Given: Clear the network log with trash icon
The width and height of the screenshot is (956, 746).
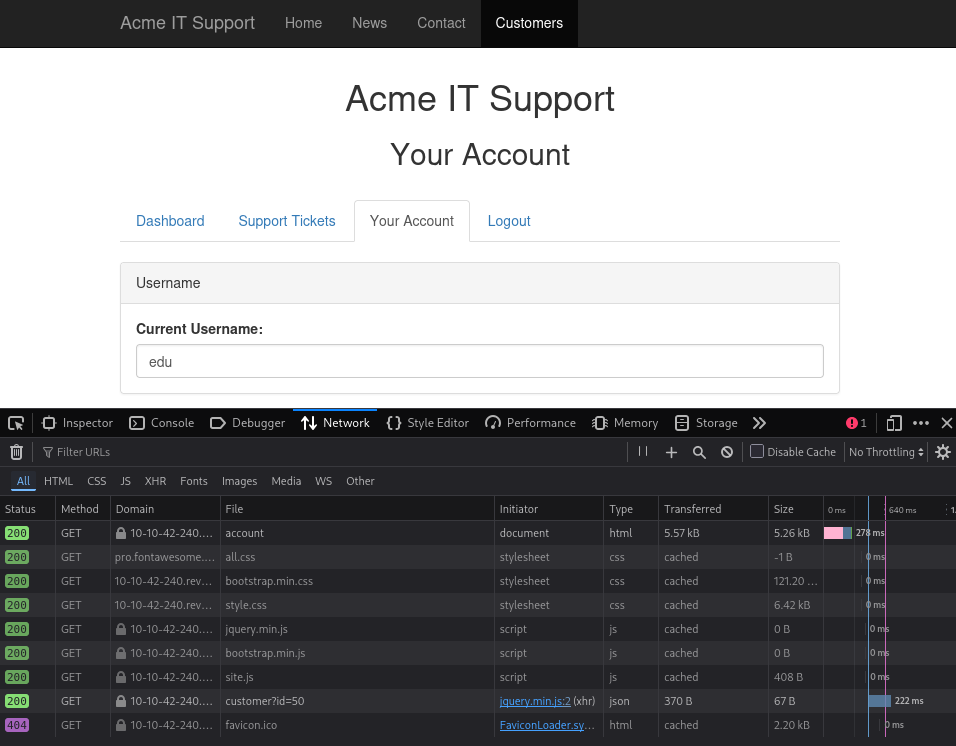Looking at the screenshot, I should click(16, 452).
